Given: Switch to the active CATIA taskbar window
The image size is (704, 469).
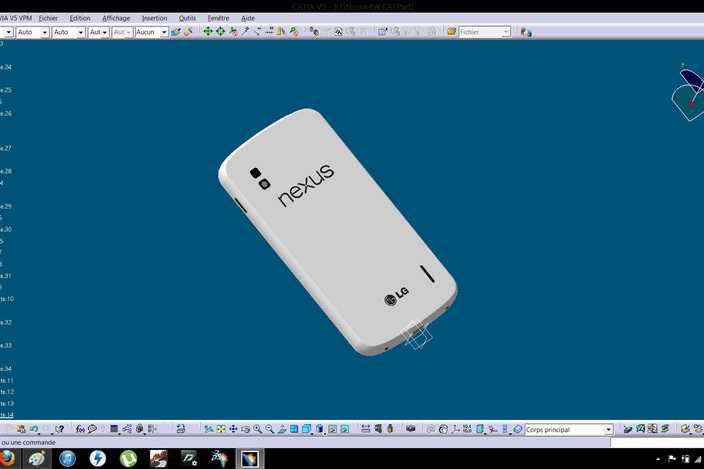Looking at the screenshot, I should pos(250,458).
